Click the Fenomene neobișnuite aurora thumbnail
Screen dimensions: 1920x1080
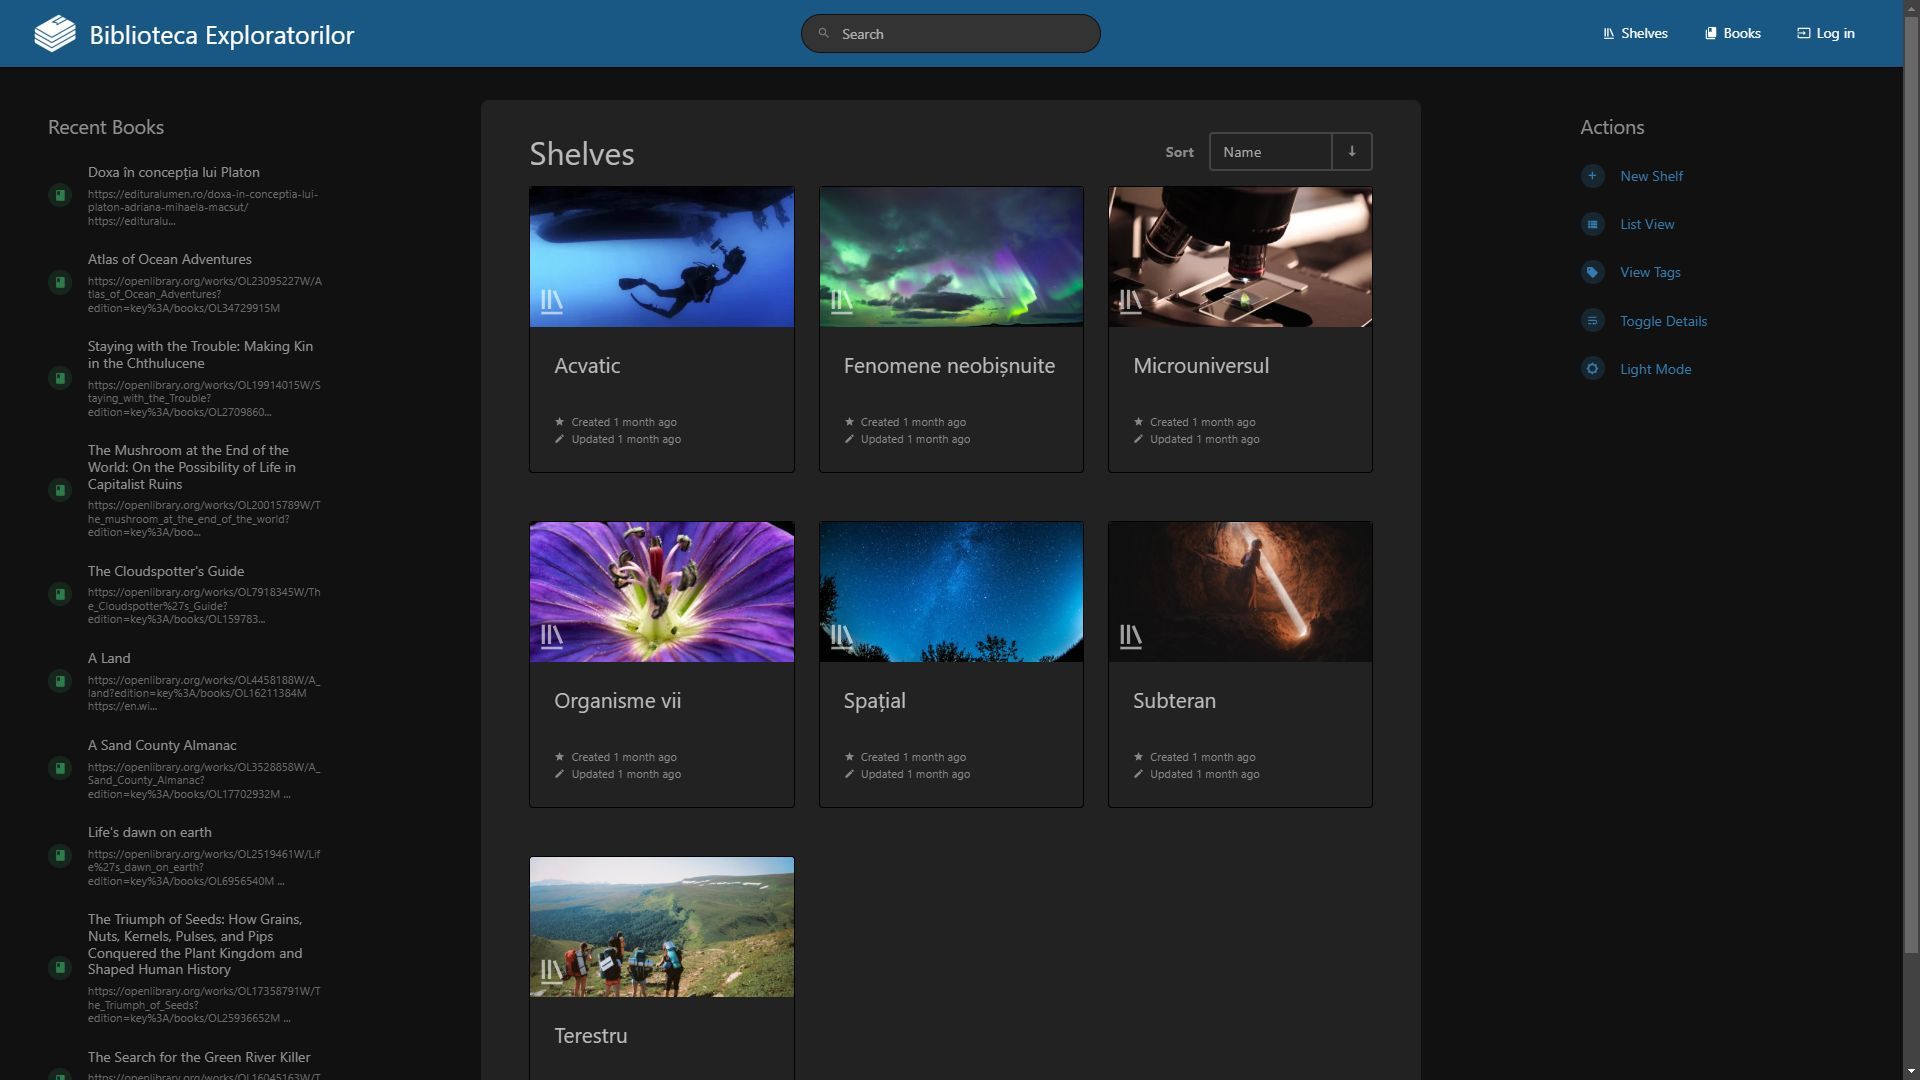coord(950,256)
